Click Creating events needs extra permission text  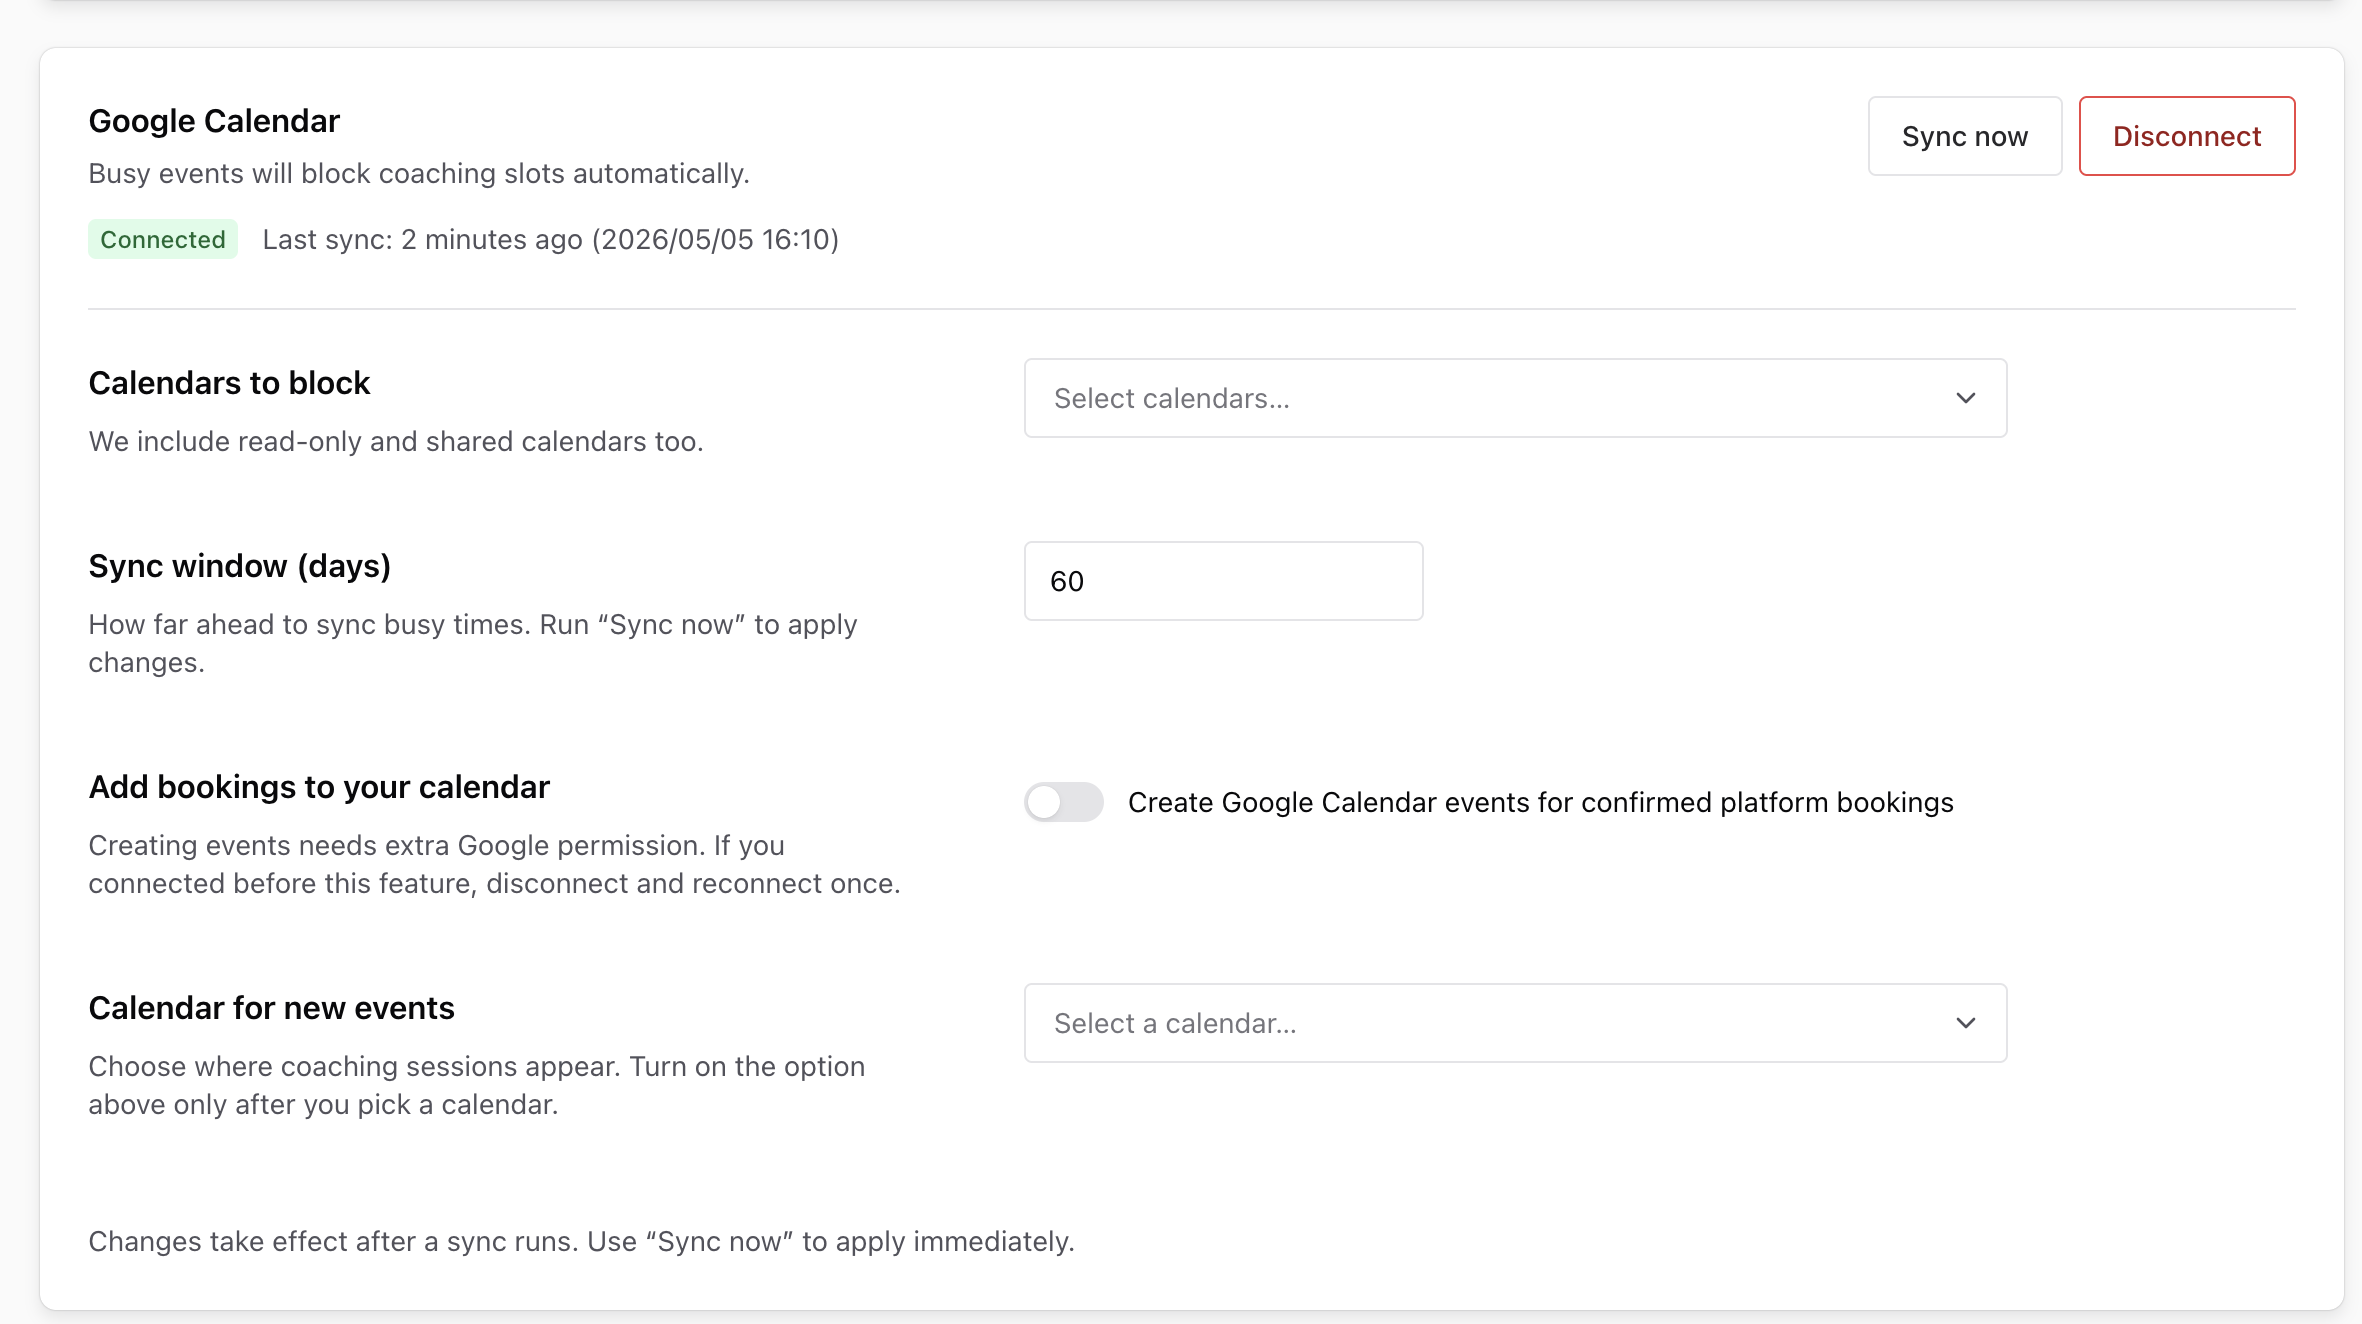click(494, 864)
